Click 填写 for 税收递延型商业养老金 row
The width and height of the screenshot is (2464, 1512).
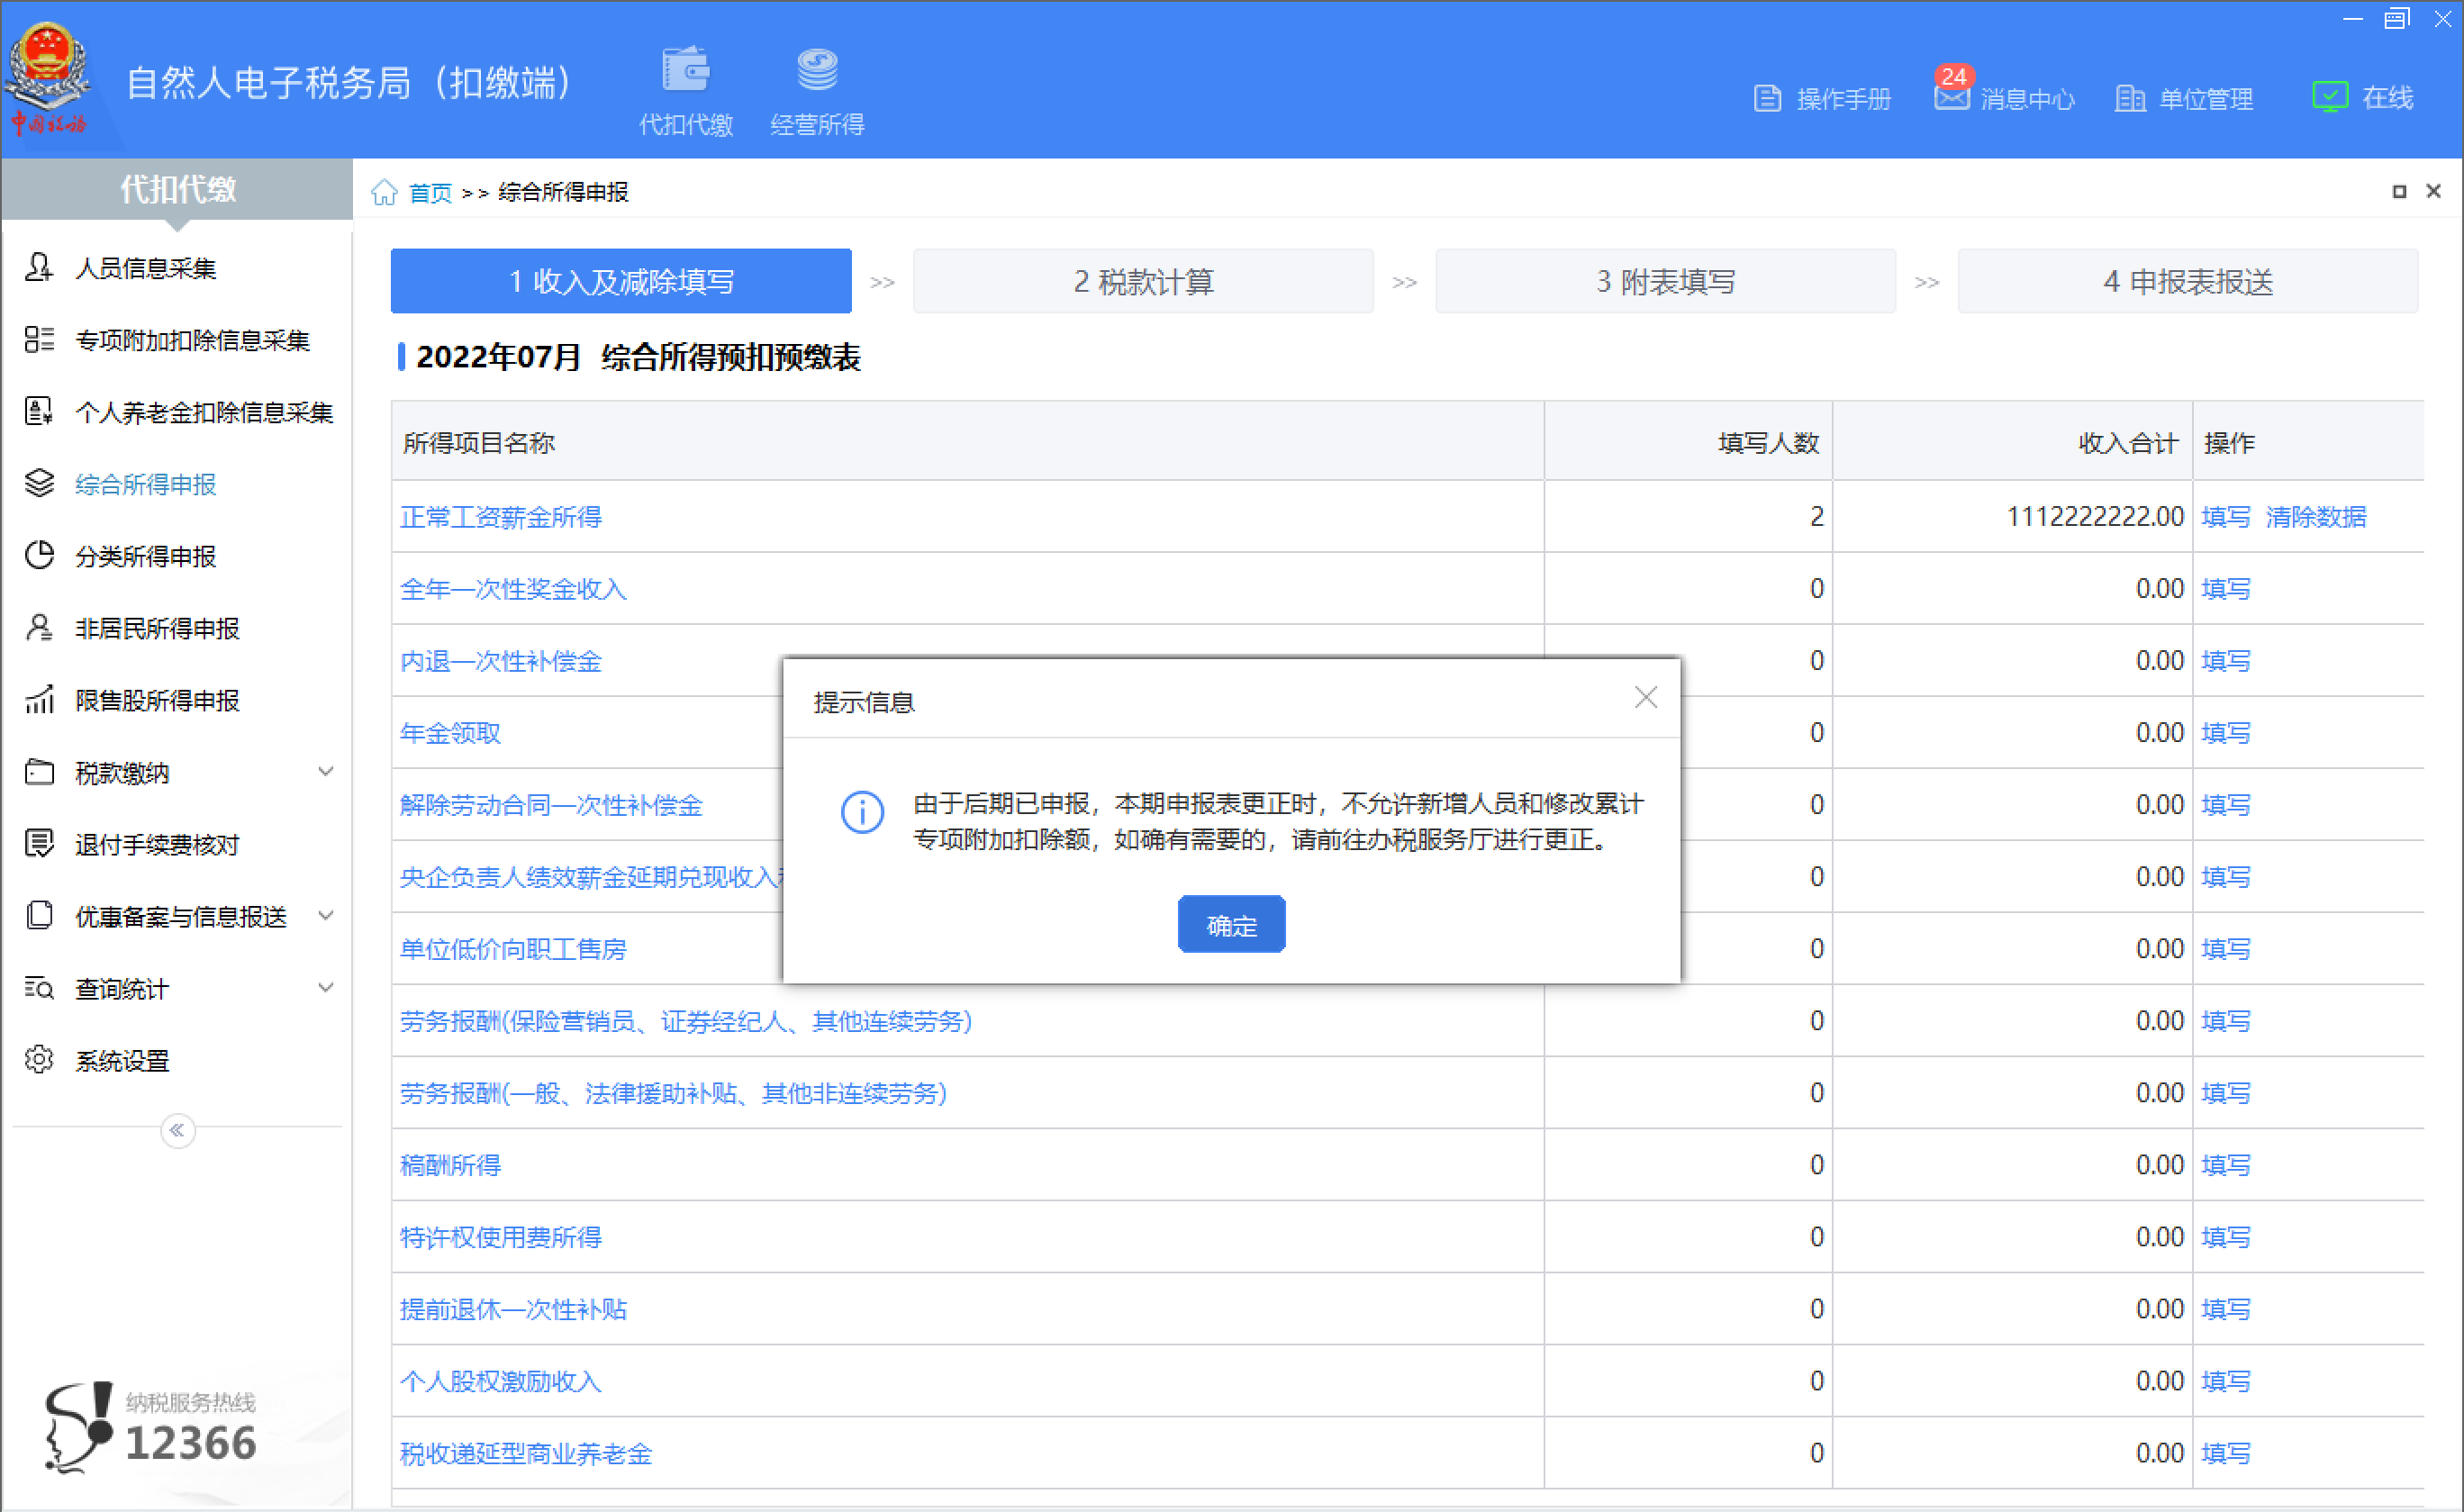[2226, 1453]
